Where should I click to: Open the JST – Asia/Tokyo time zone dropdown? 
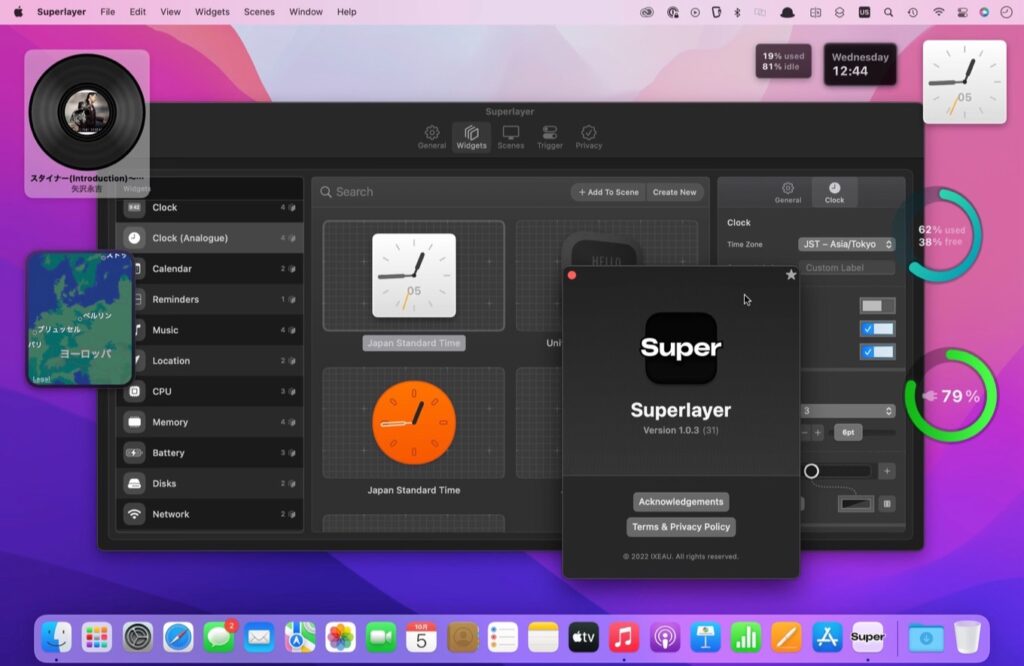coord(846,243)
